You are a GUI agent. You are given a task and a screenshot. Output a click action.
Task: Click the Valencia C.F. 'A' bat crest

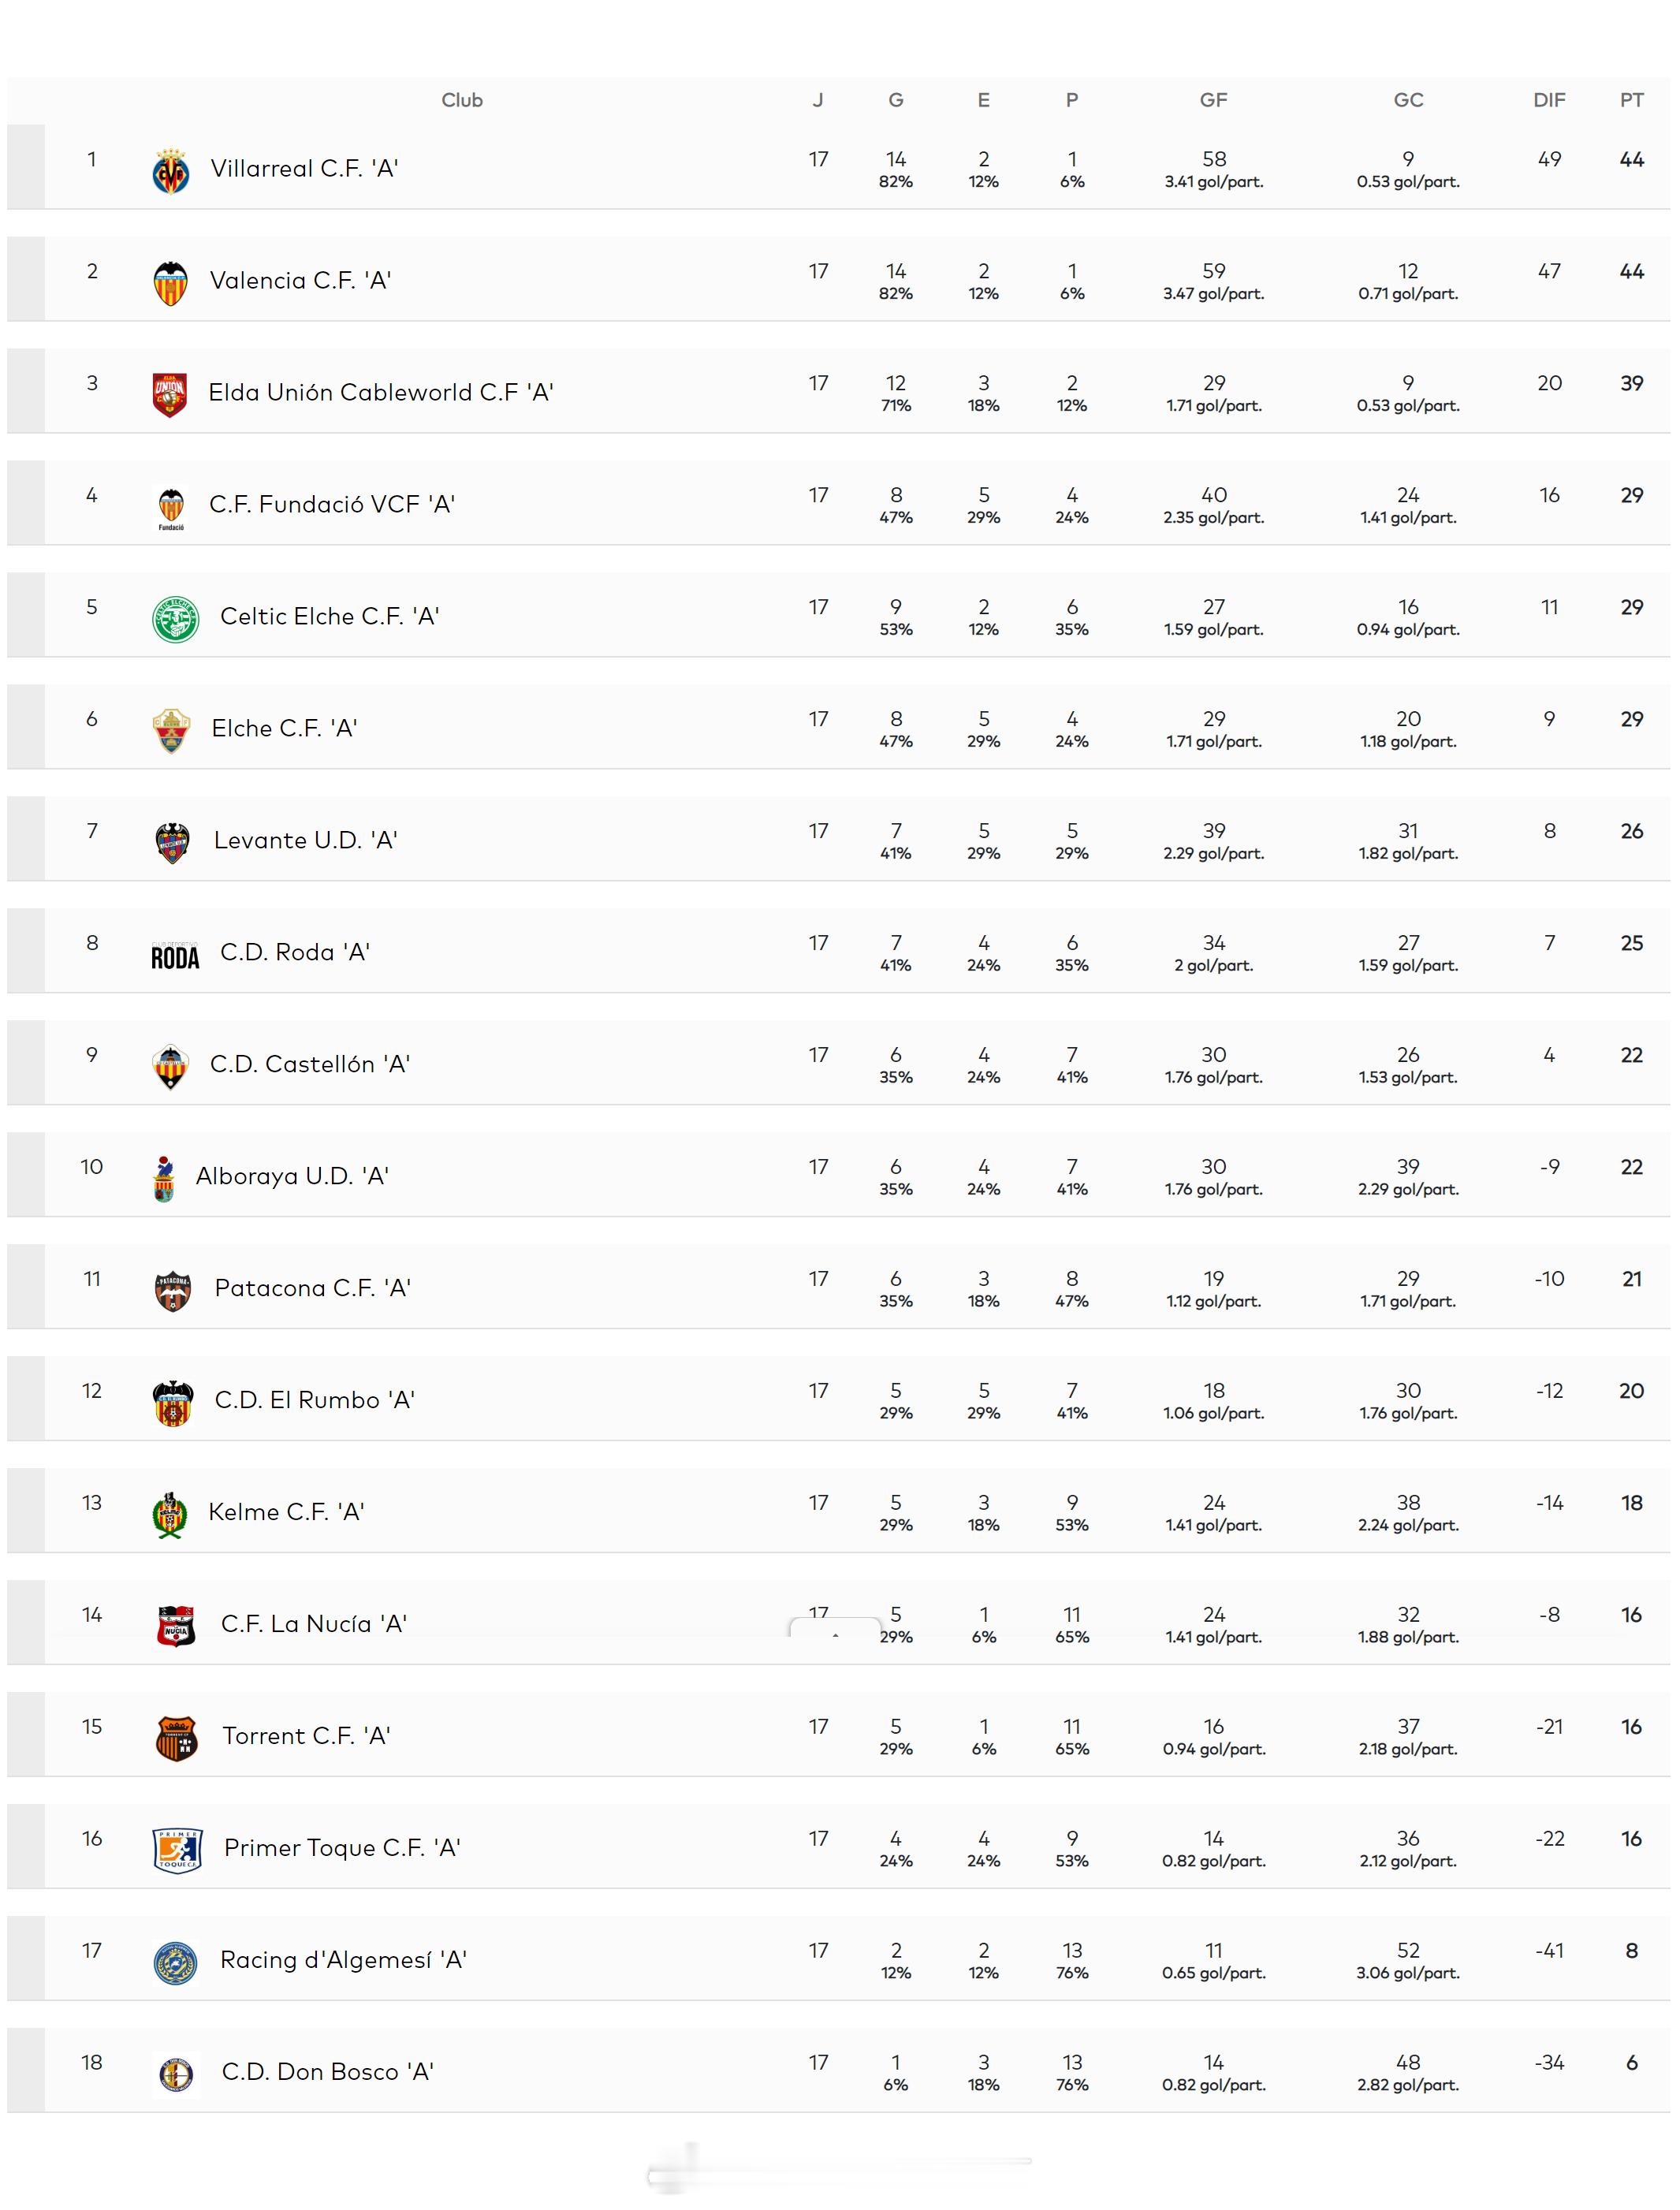[171, 283]
